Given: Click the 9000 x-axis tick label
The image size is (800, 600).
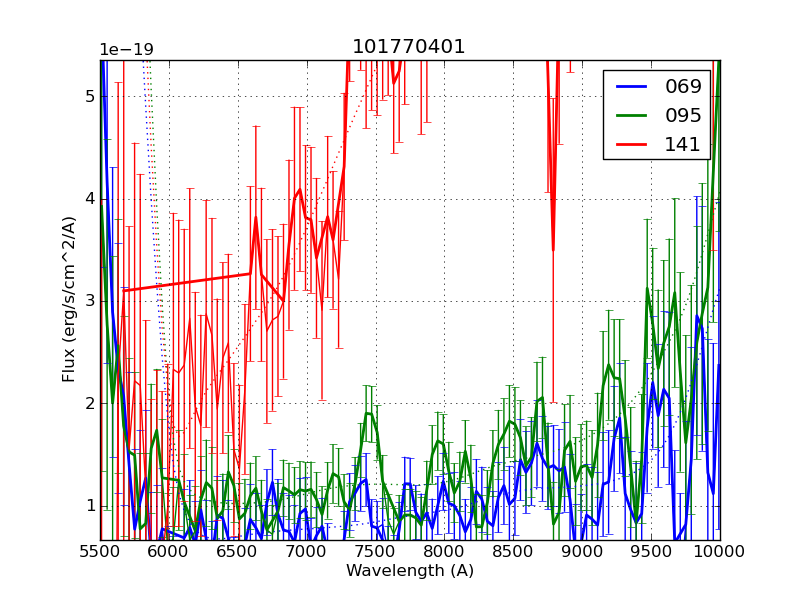Looking at the screenshot, I should pyautogui.click(x=583, y=551).
